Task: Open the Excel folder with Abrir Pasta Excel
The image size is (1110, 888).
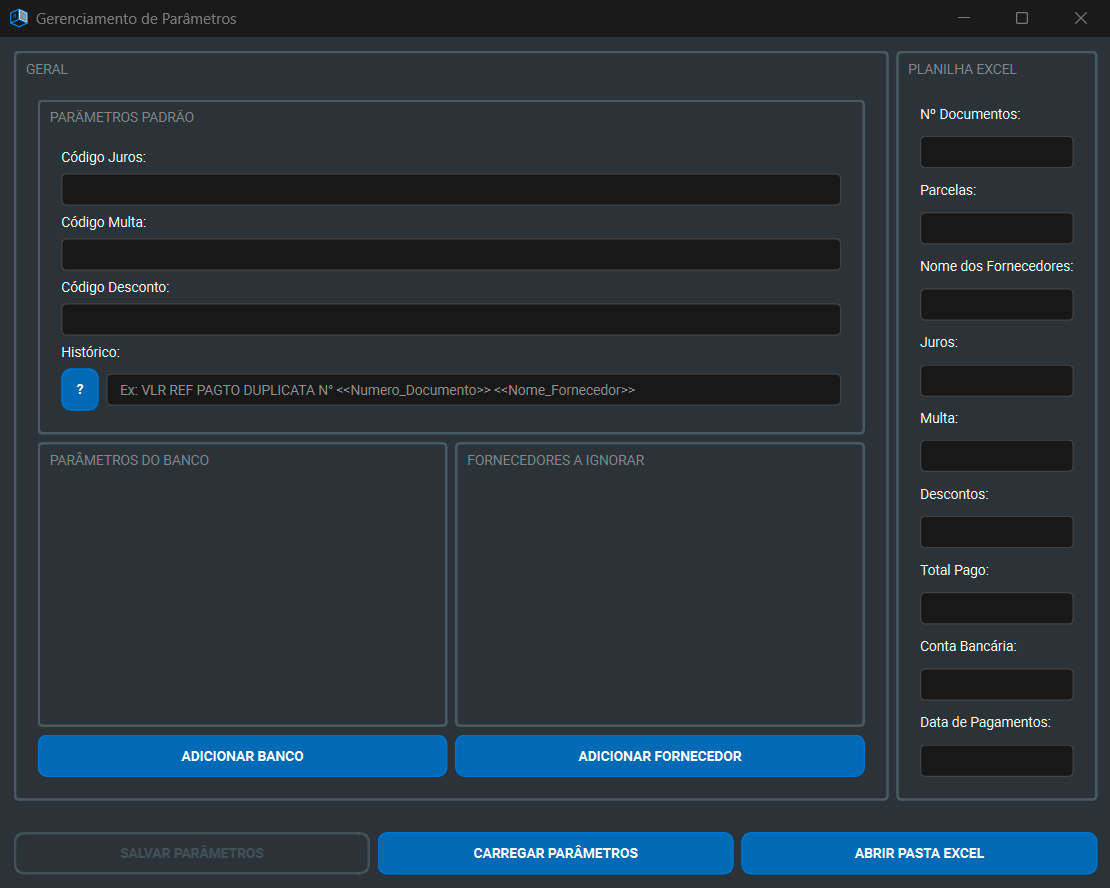Action: [x=919, y=853]
